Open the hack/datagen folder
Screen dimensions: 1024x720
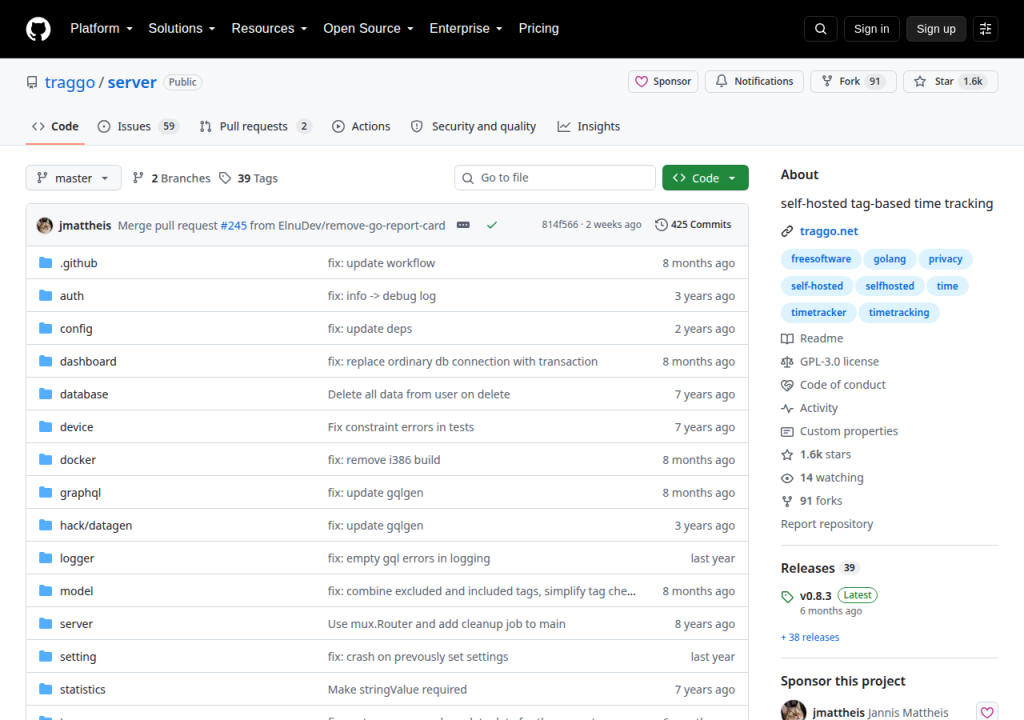coord(96,525)
